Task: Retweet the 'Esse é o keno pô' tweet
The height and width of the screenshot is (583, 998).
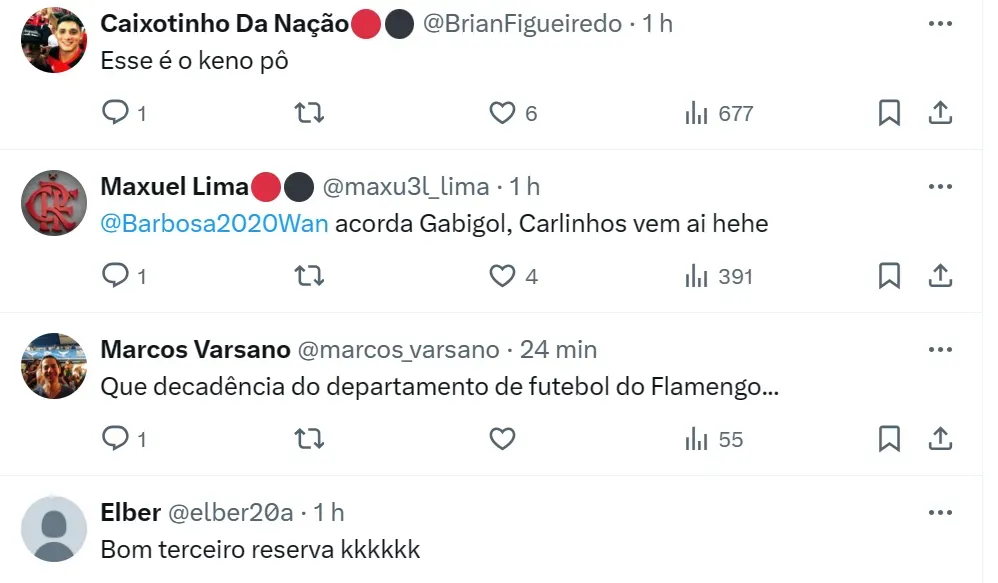Action: [310, 113]
